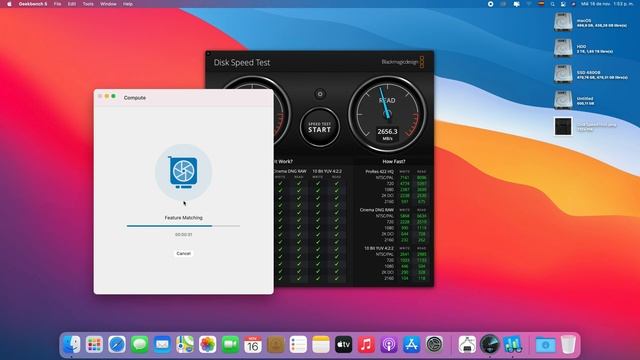Open Calendar showing 16 in dock
640x360 pixels.
[x=253, y=345]
